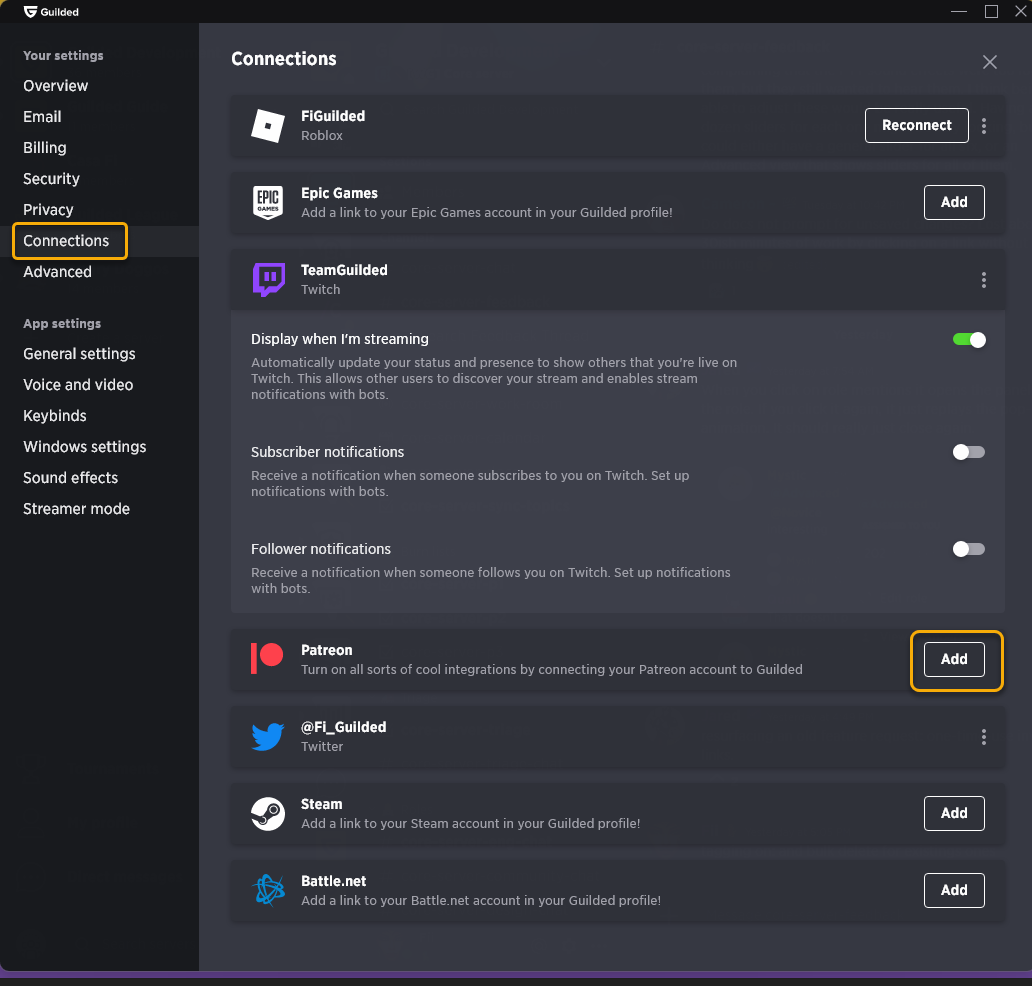Open more options for @Fi_Guilded Twitter connection

(x=983, y=737)
